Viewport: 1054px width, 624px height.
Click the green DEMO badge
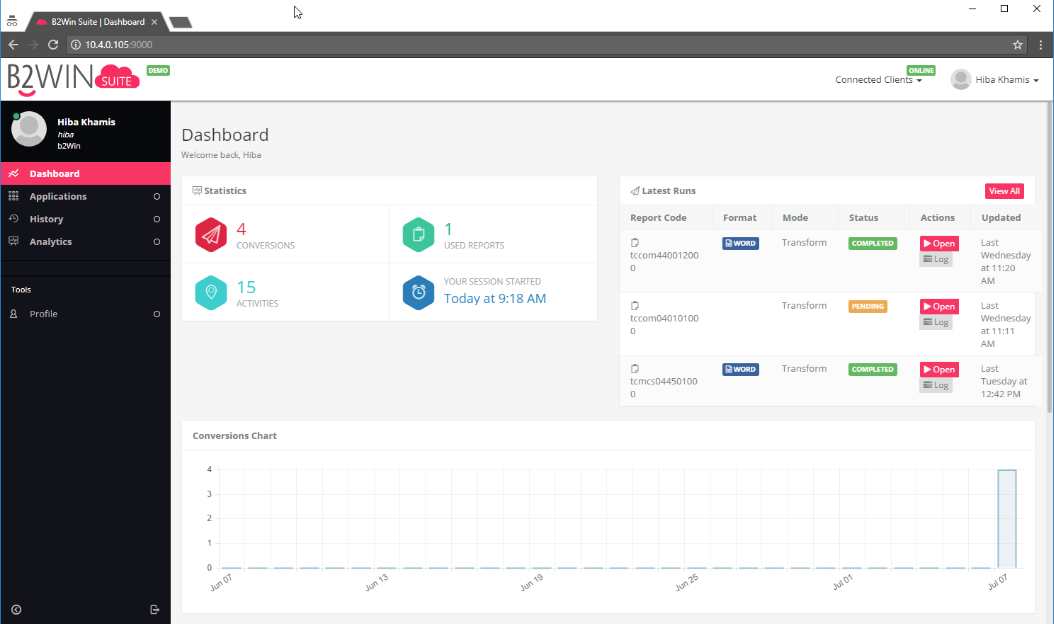click(x=158, y=71)
